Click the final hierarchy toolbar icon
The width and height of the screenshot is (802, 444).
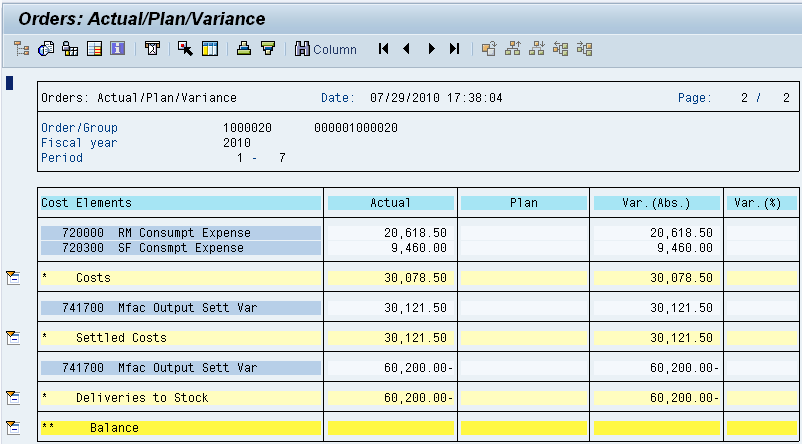tap(584, 49)
